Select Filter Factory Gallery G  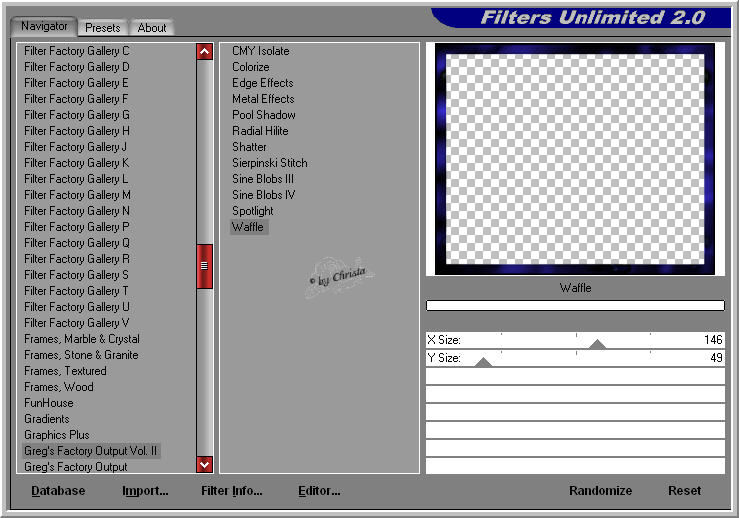click(77, 115)
